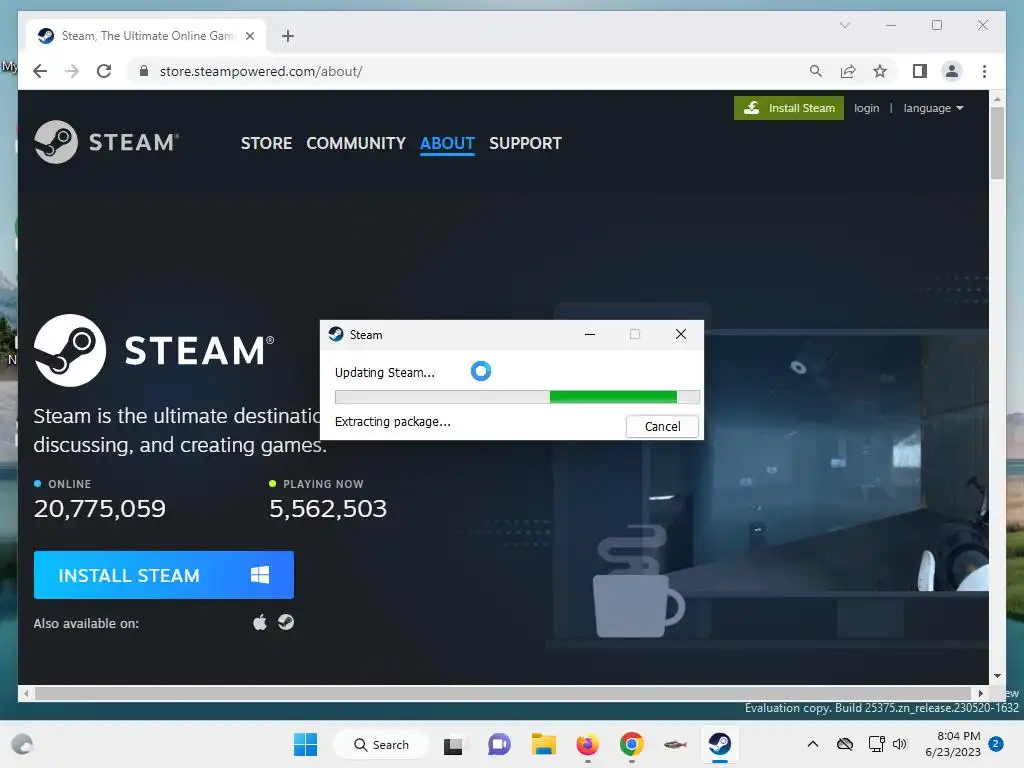Click taskbar Search box
This screenshot has width=1024, height=768.
[x=381, y=744]
